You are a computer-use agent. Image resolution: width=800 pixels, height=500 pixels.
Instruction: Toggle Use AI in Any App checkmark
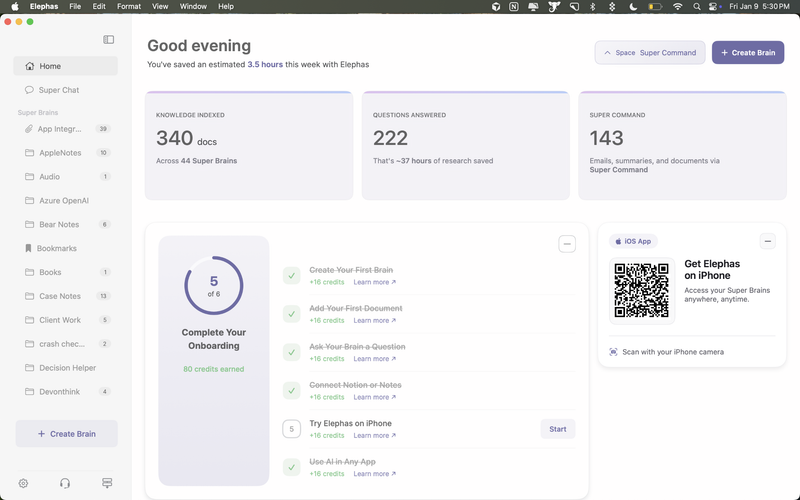[x=291, y=467]
